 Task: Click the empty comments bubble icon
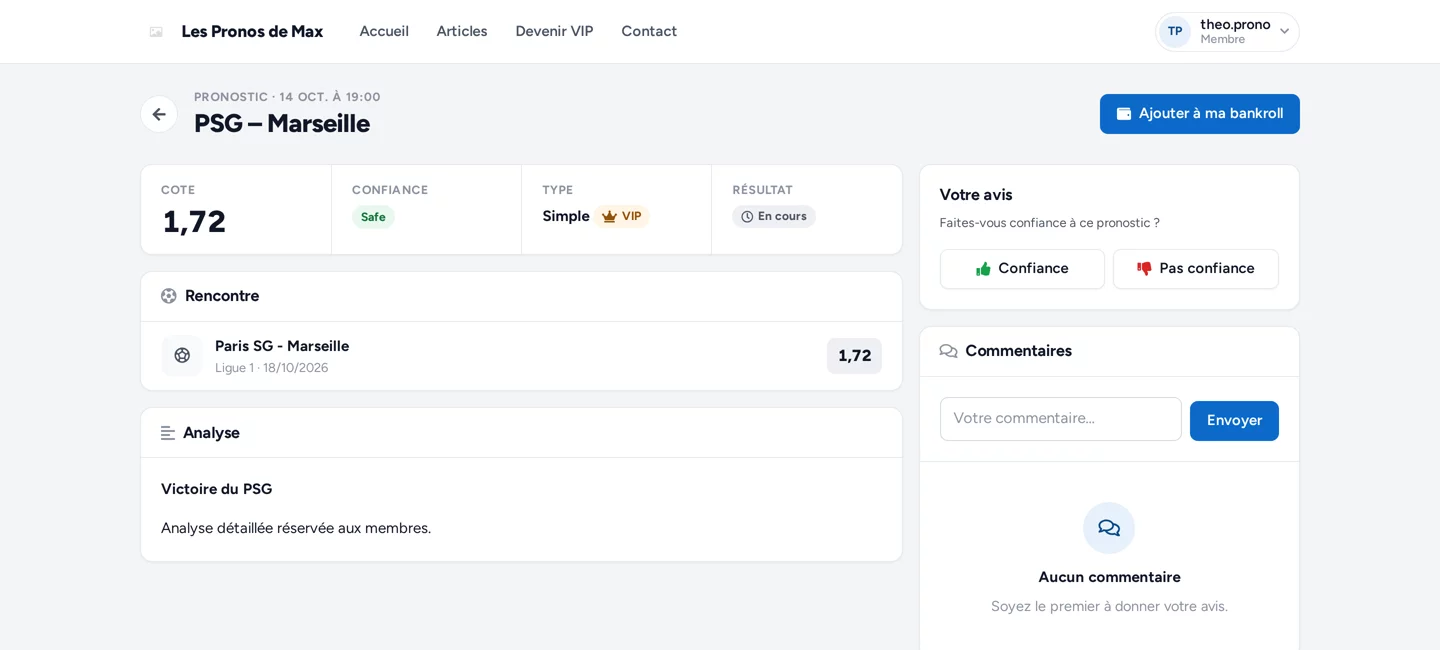[1109, 528]
